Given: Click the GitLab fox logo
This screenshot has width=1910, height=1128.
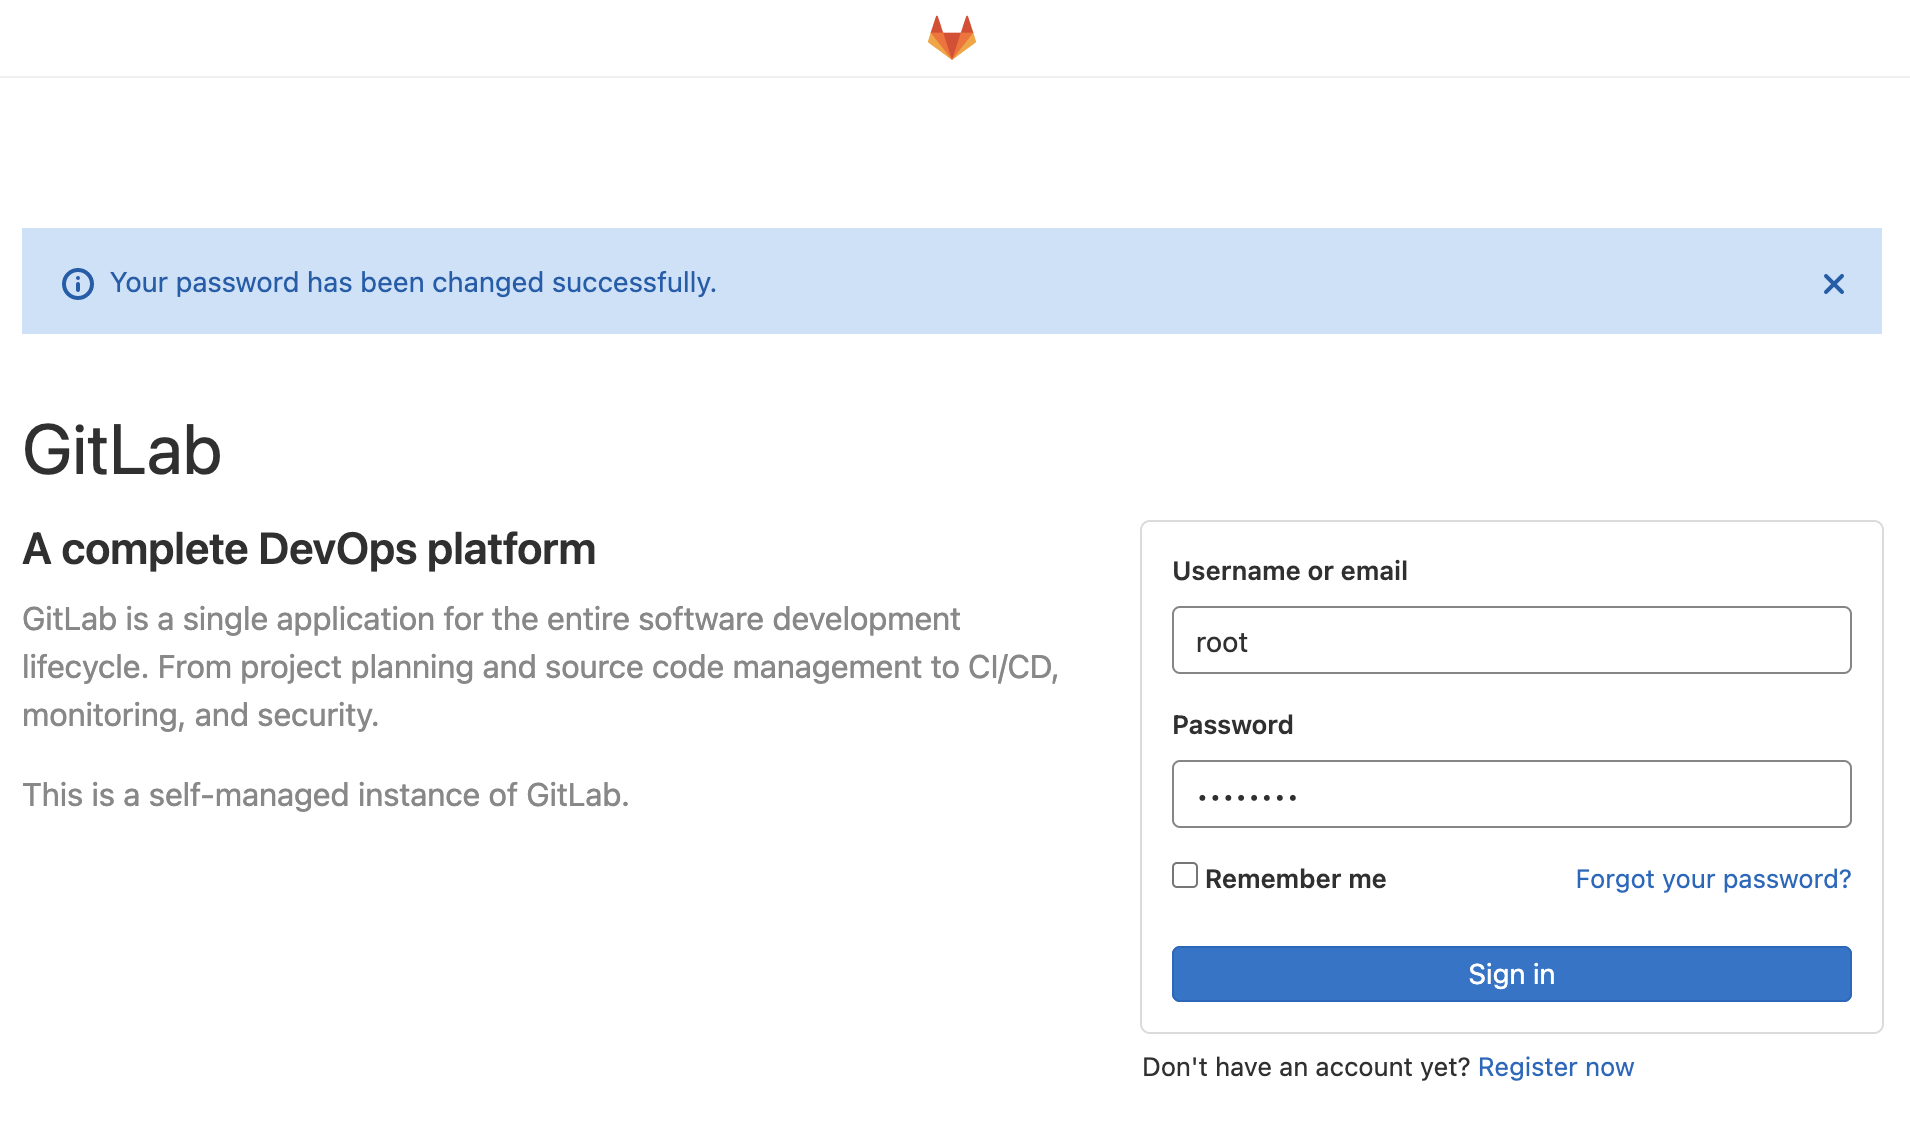Looking at the screenshot, I should [951, 38].
